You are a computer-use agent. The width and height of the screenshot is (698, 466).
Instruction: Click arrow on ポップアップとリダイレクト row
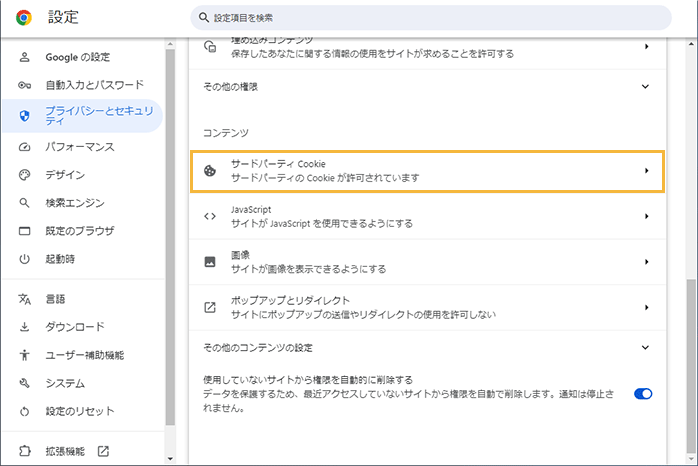point(646,307)
